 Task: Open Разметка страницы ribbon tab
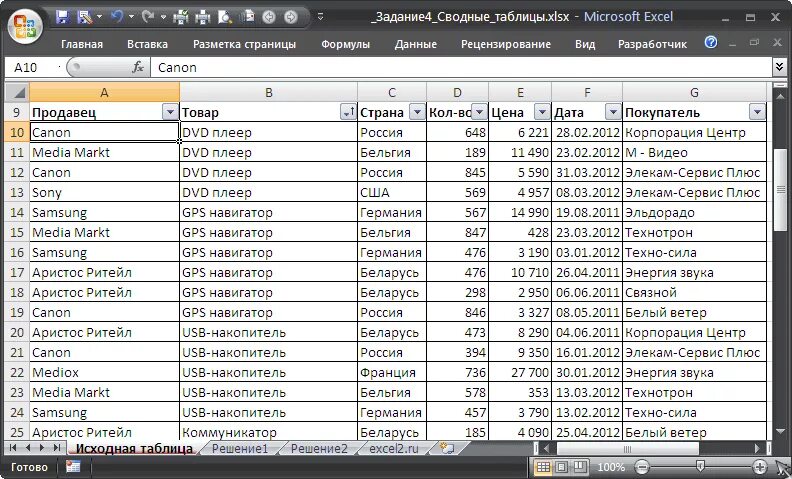point(244,44)
